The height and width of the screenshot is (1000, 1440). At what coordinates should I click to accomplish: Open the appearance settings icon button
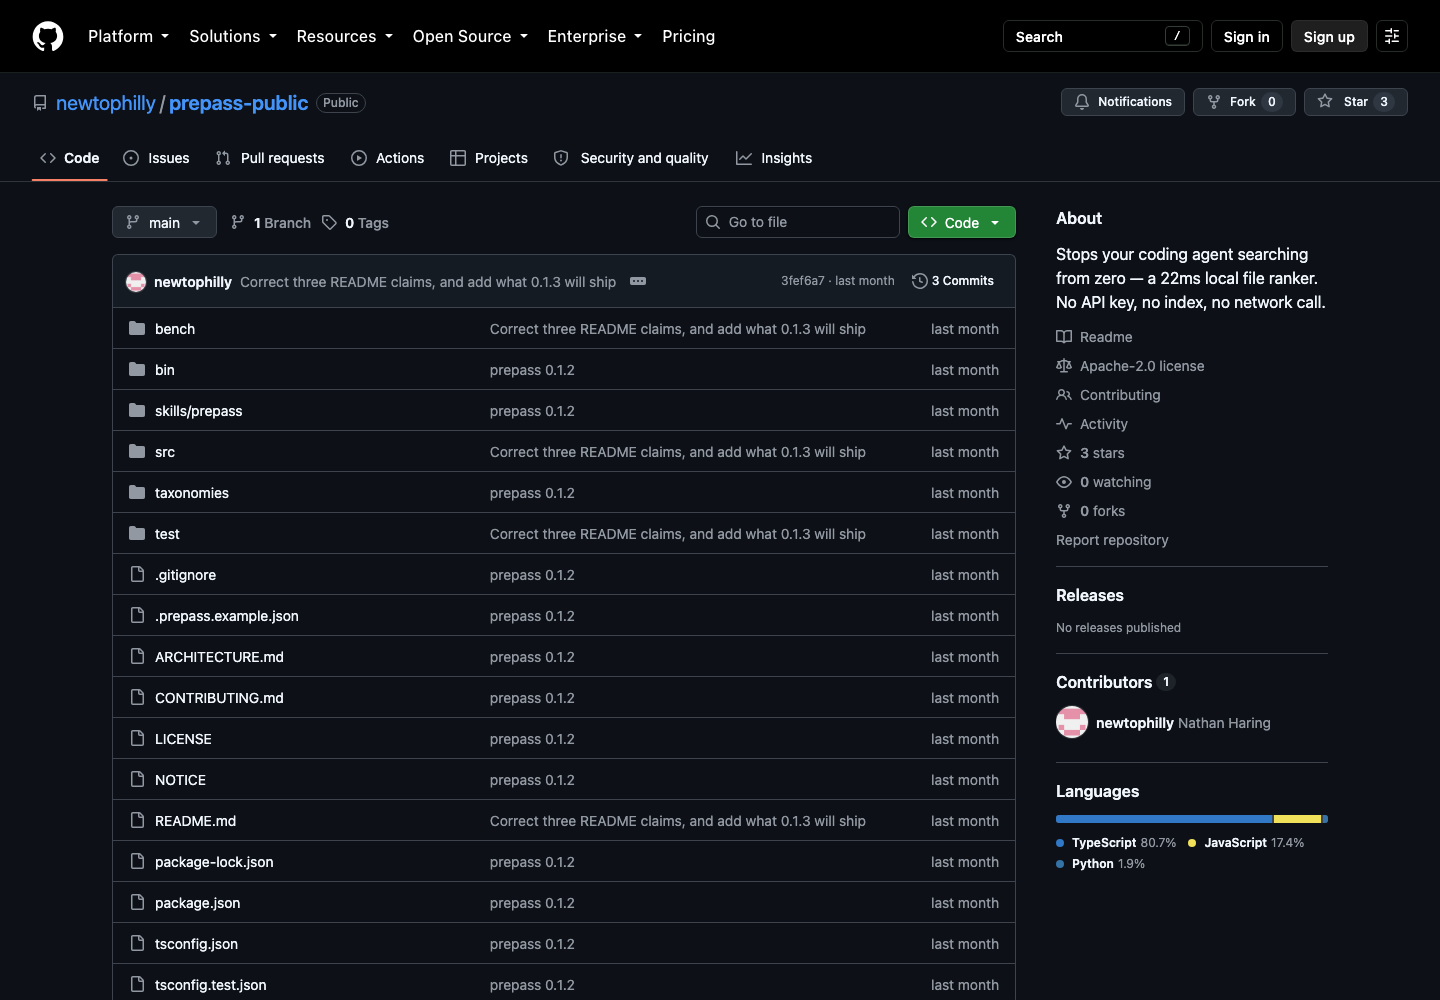tap(1392, 36)
